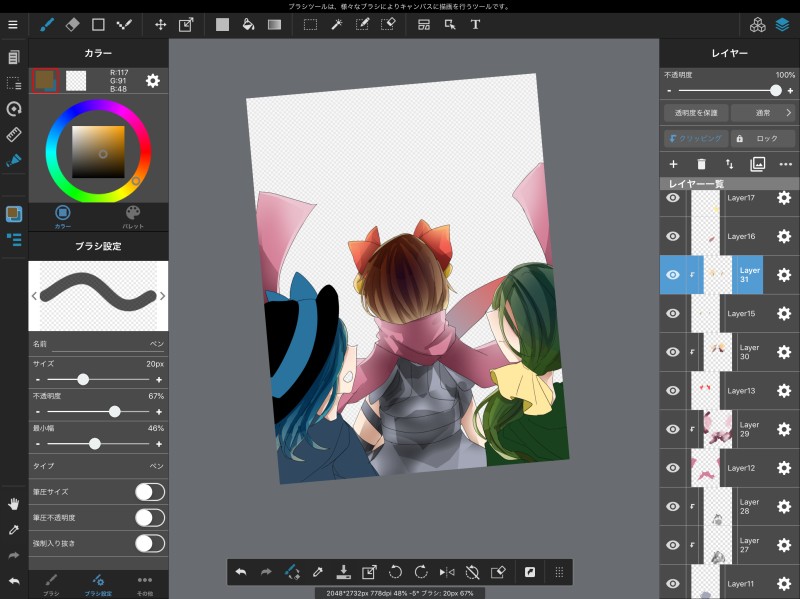The width and height of the screenshot is (800, 599).
Task: Open Layer17 settings gear
Action: (784, 198)
